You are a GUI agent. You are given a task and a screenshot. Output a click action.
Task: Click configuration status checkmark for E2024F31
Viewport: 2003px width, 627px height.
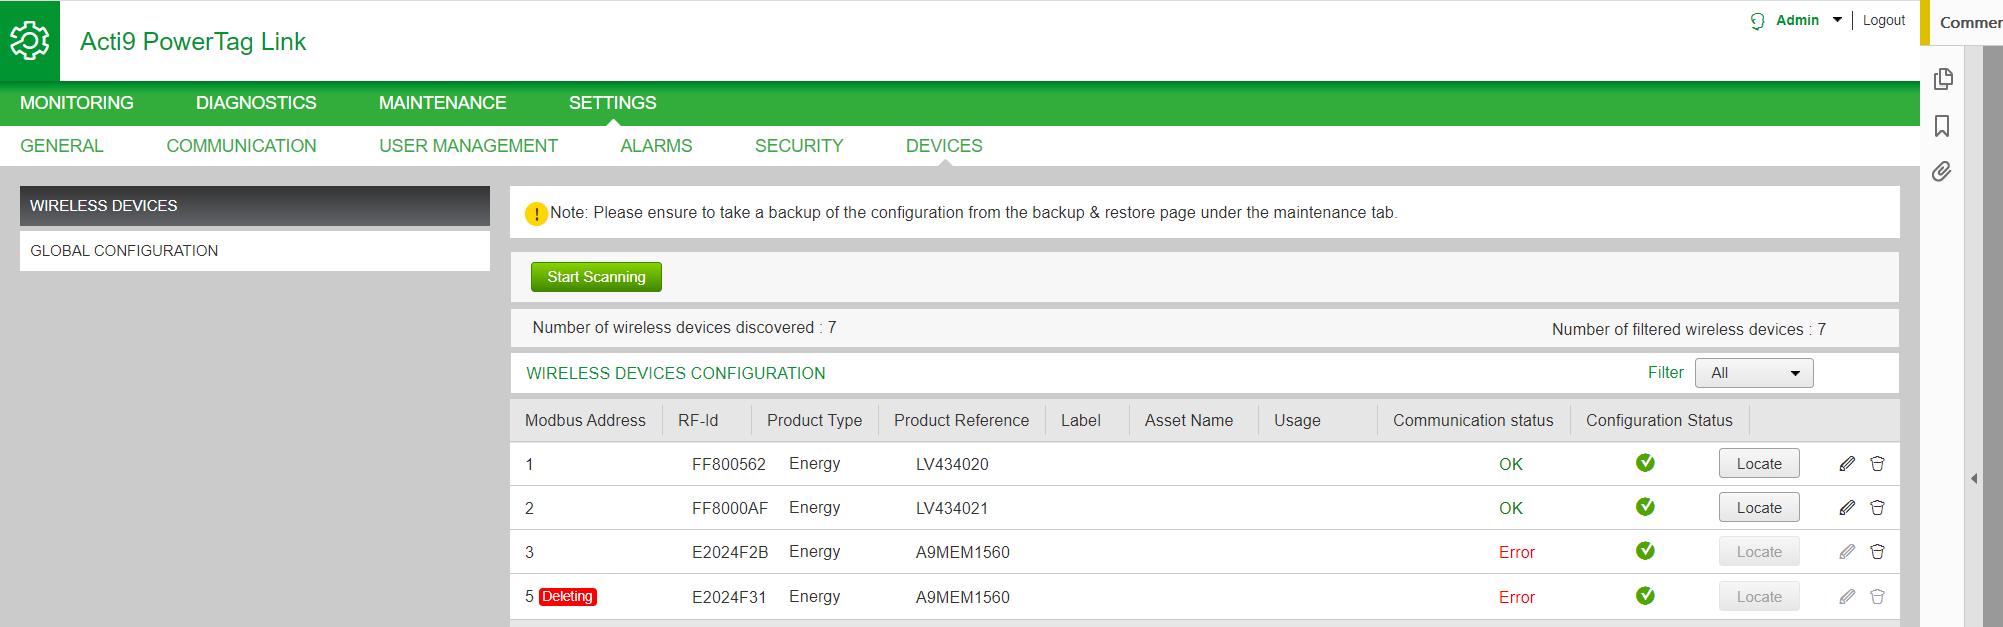[1645, 596]
